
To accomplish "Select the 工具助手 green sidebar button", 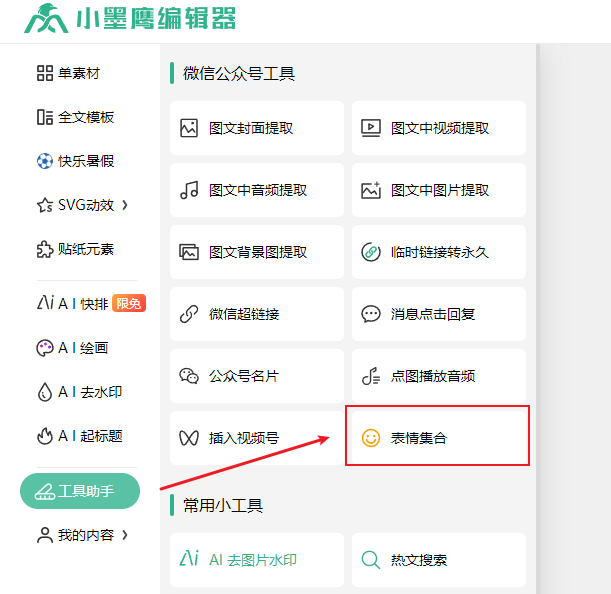I will [x=80, y=491].
